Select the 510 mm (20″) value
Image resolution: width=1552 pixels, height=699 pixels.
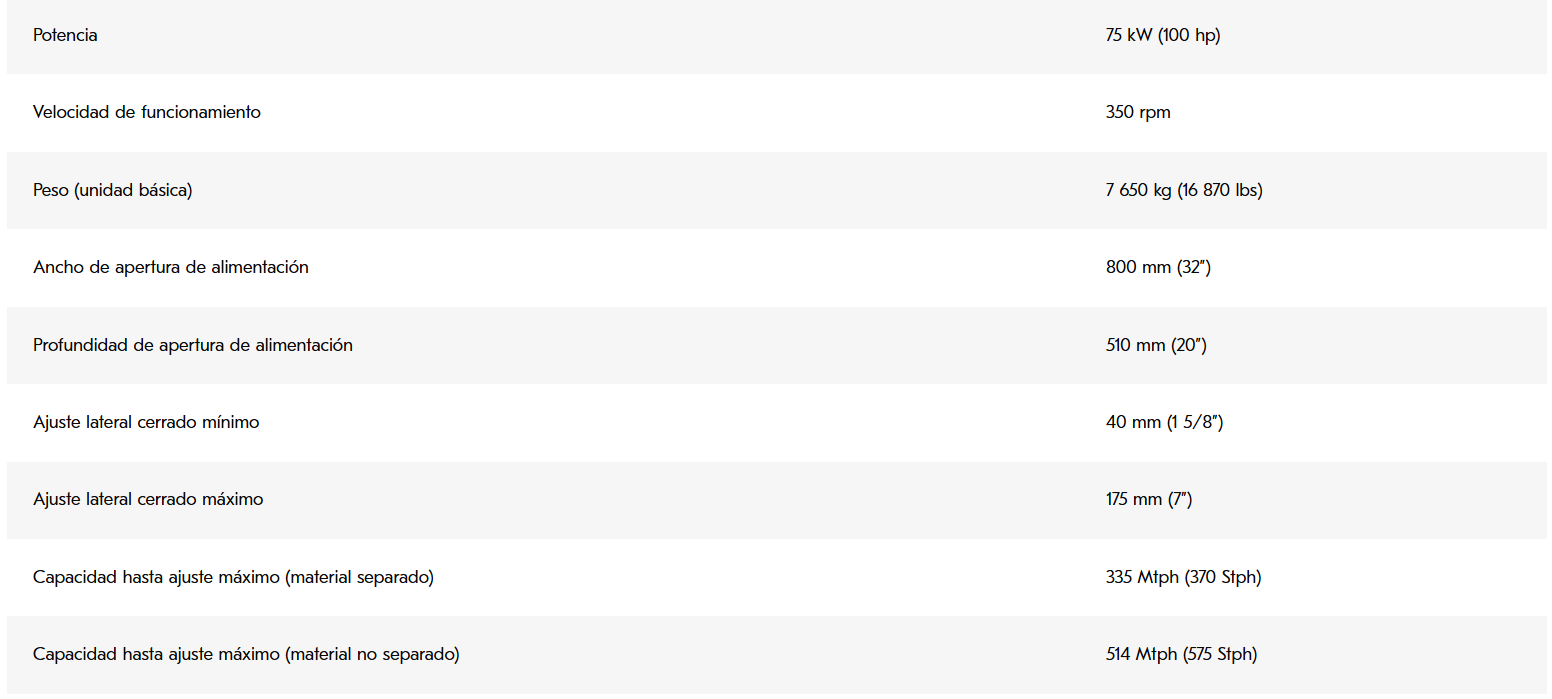tap(1156, 345)
